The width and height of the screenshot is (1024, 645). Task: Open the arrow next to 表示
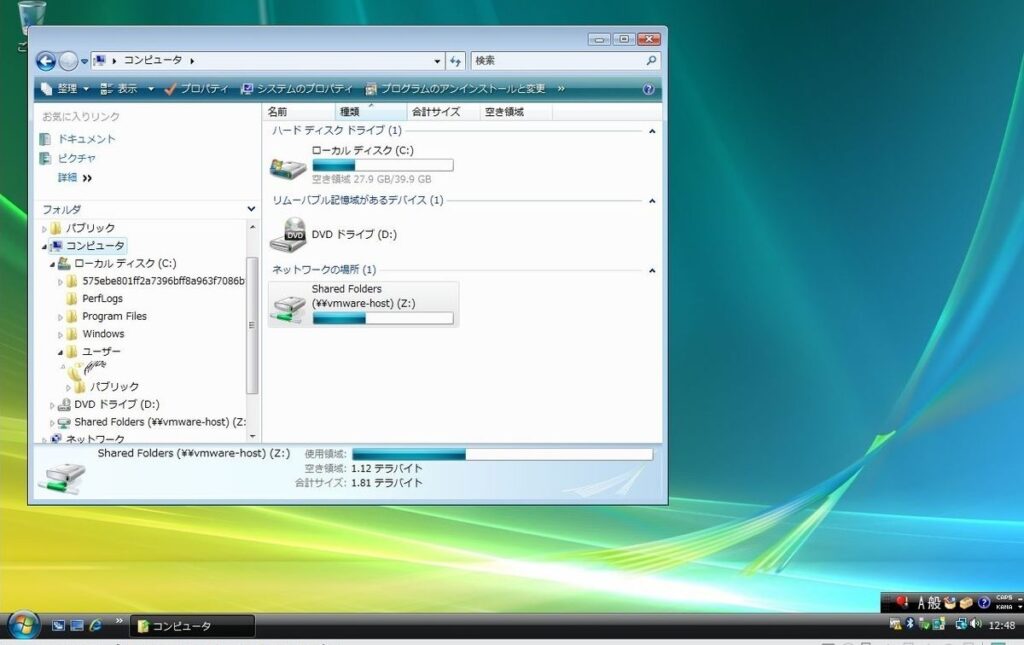coord(151,89)
